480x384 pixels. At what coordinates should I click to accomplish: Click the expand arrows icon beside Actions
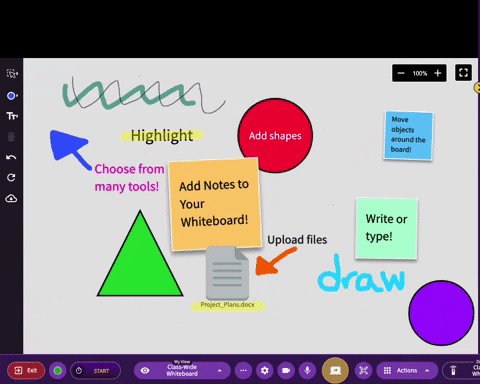click(363, 370)
